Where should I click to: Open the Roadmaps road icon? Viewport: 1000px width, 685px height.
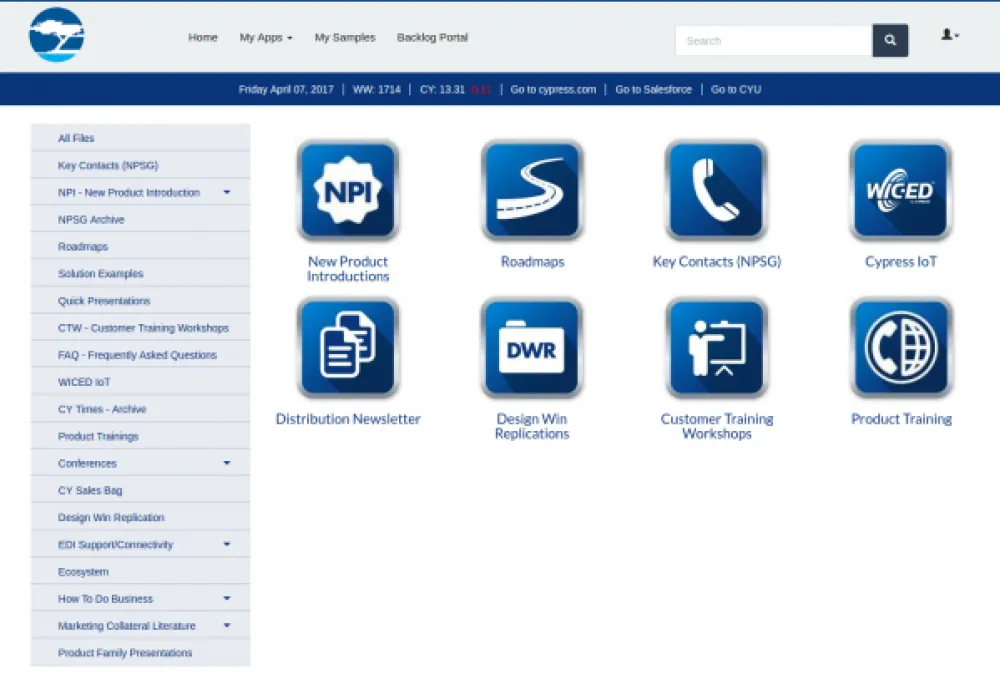(x=533, y=190)
